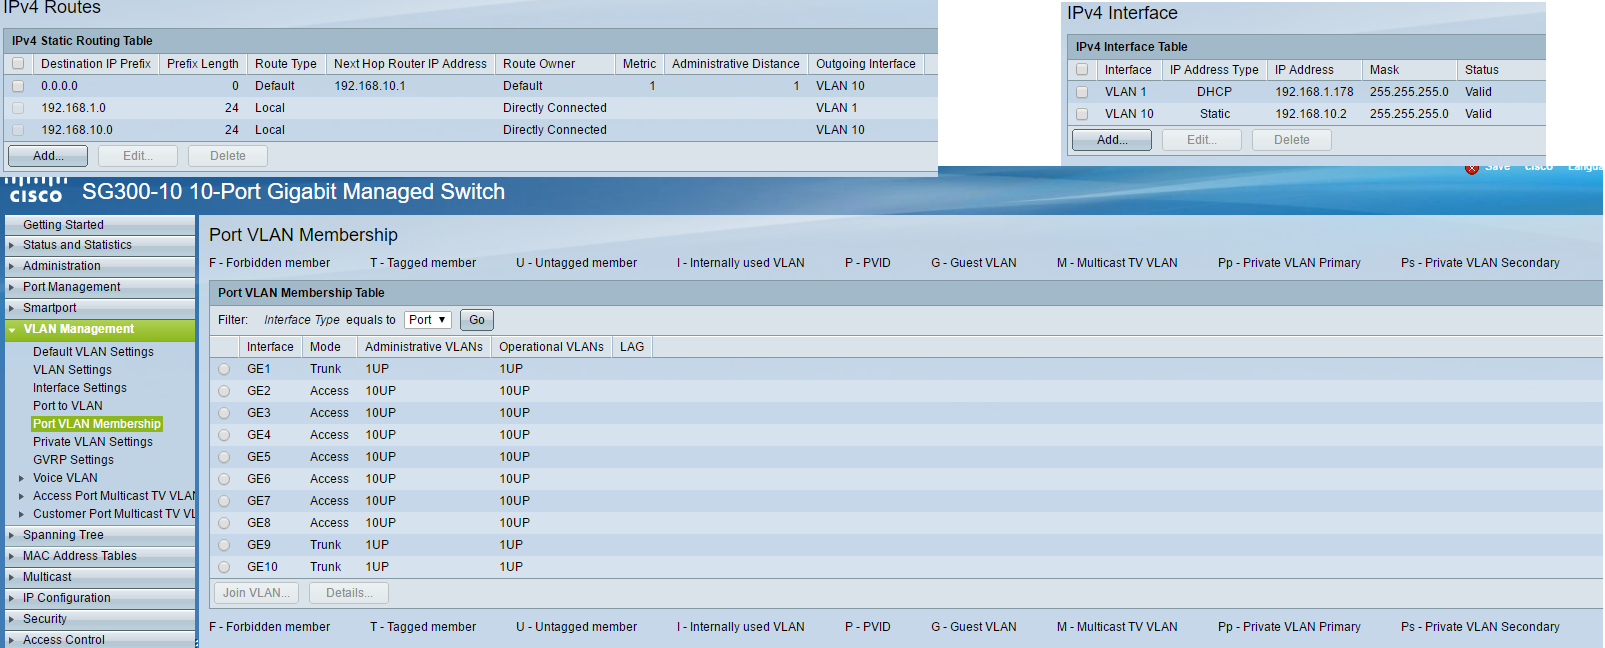Open the Interface Settings page
The width and height of the screenshot is (1605, 648).
tap(80, 388)
